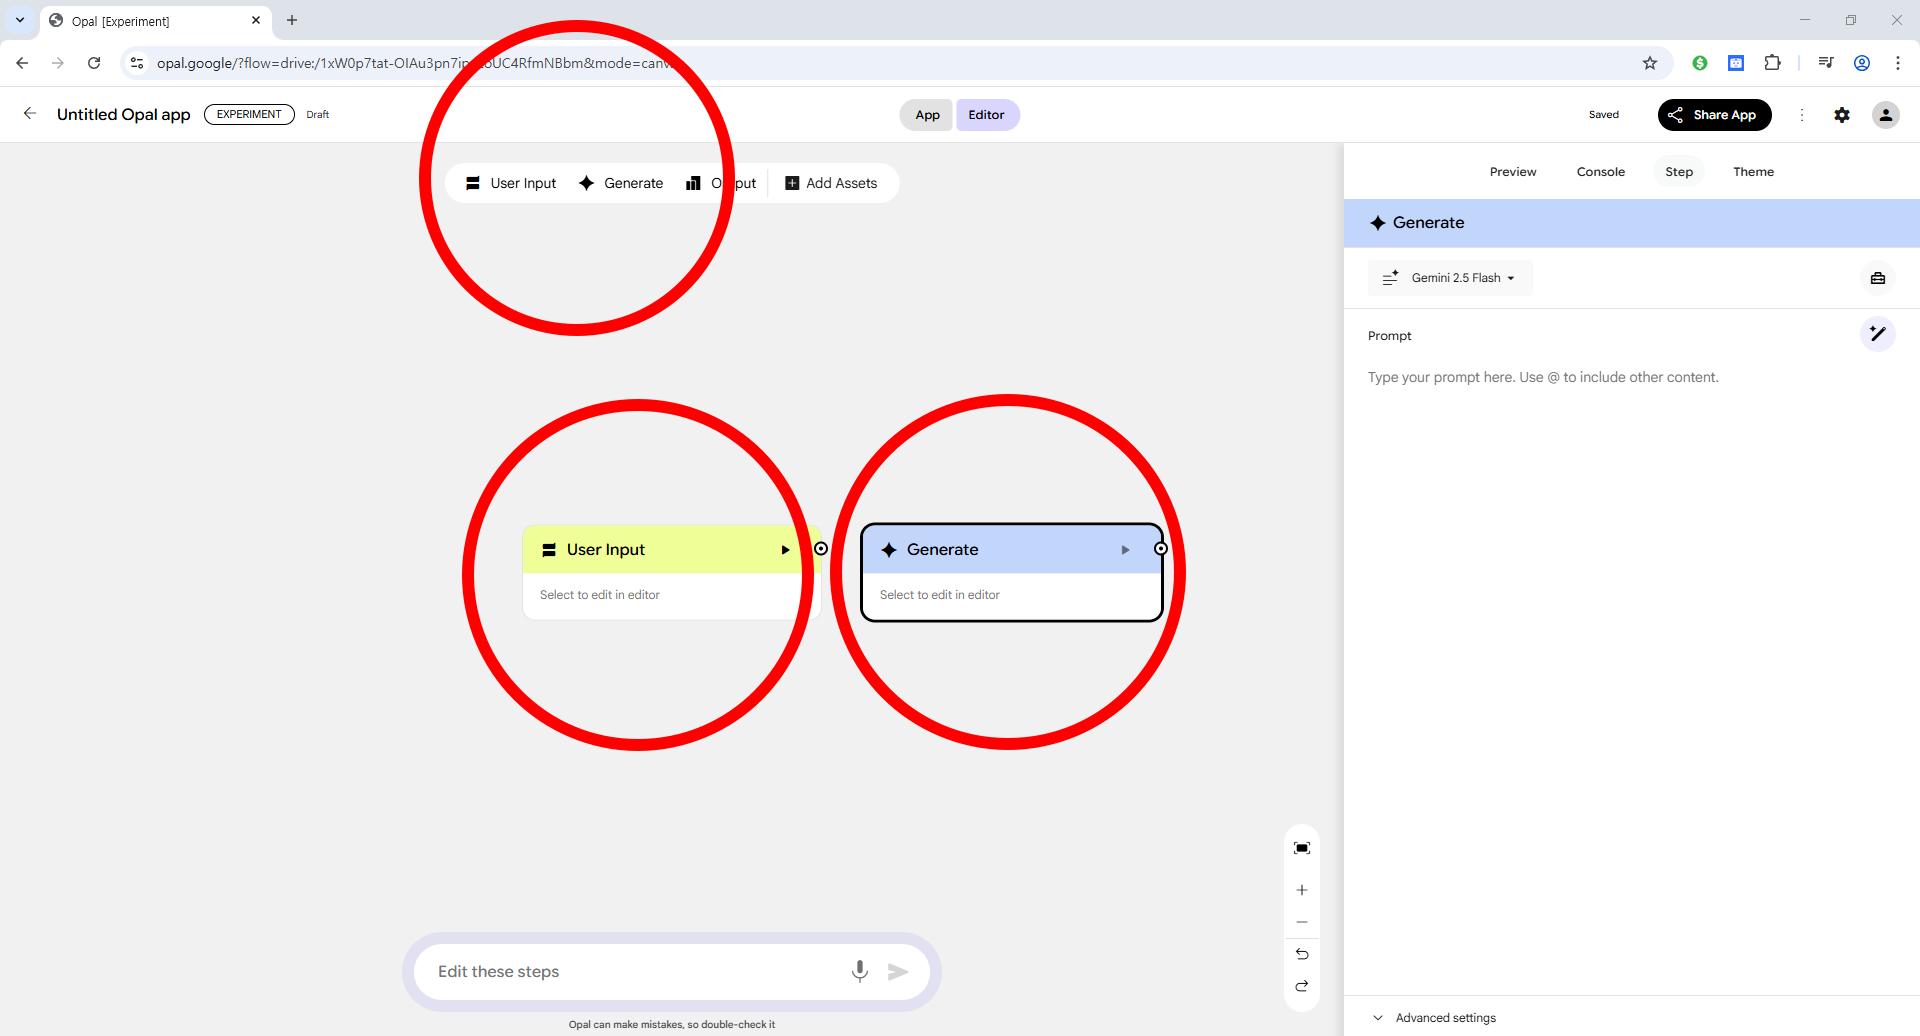Click into the prompt text area
Image resolution: width=1920 pixels, height=1036 pixels.
(1630, 377)
